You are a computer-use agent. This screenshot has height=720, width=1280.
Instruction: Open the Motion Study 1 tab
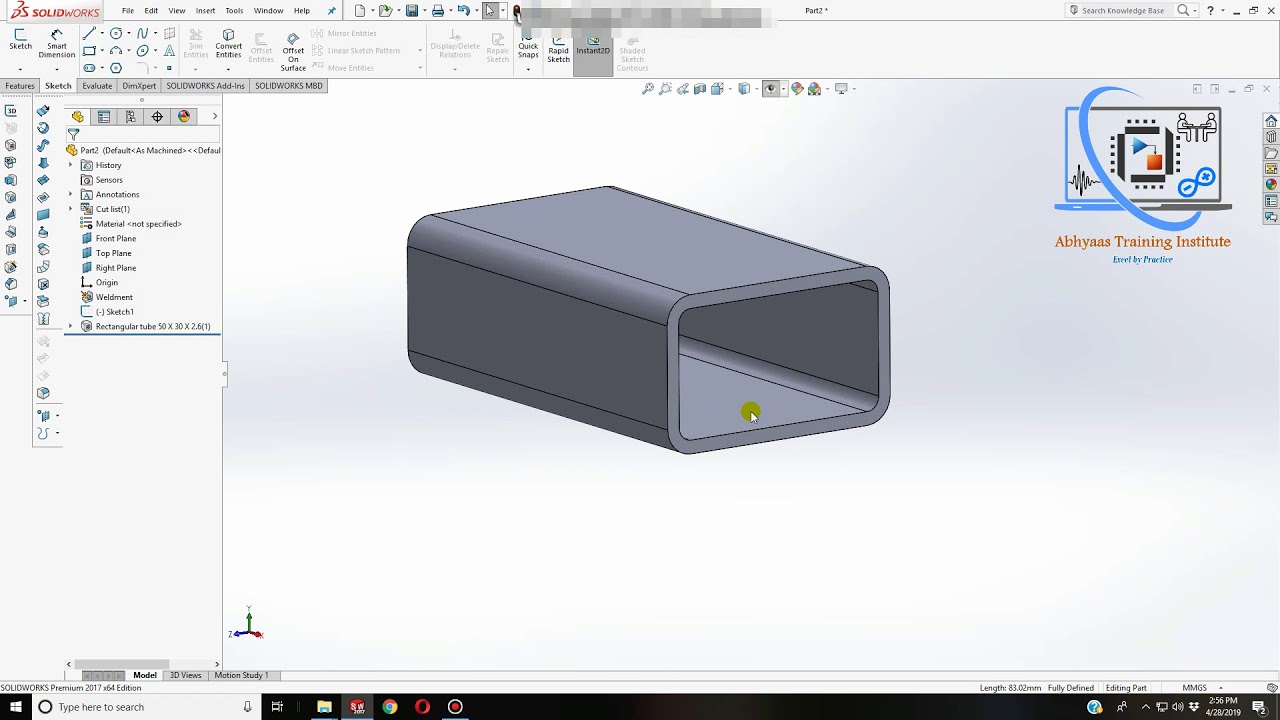point(241,675)
